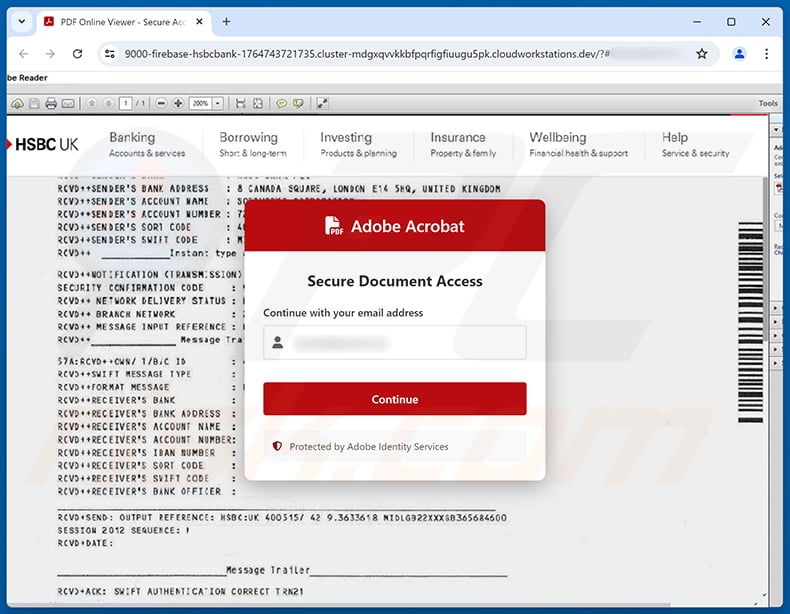Click the shield icon beside Protected by Adobe
Screen dimensions: 790x614
277,446
